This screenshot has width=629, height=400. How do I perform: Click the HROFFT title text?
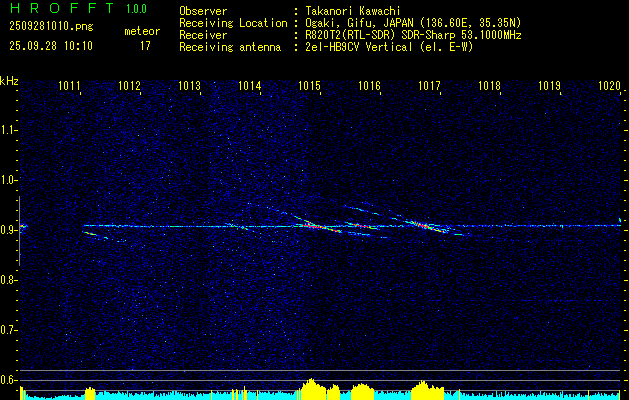click(x=62, y=8)
